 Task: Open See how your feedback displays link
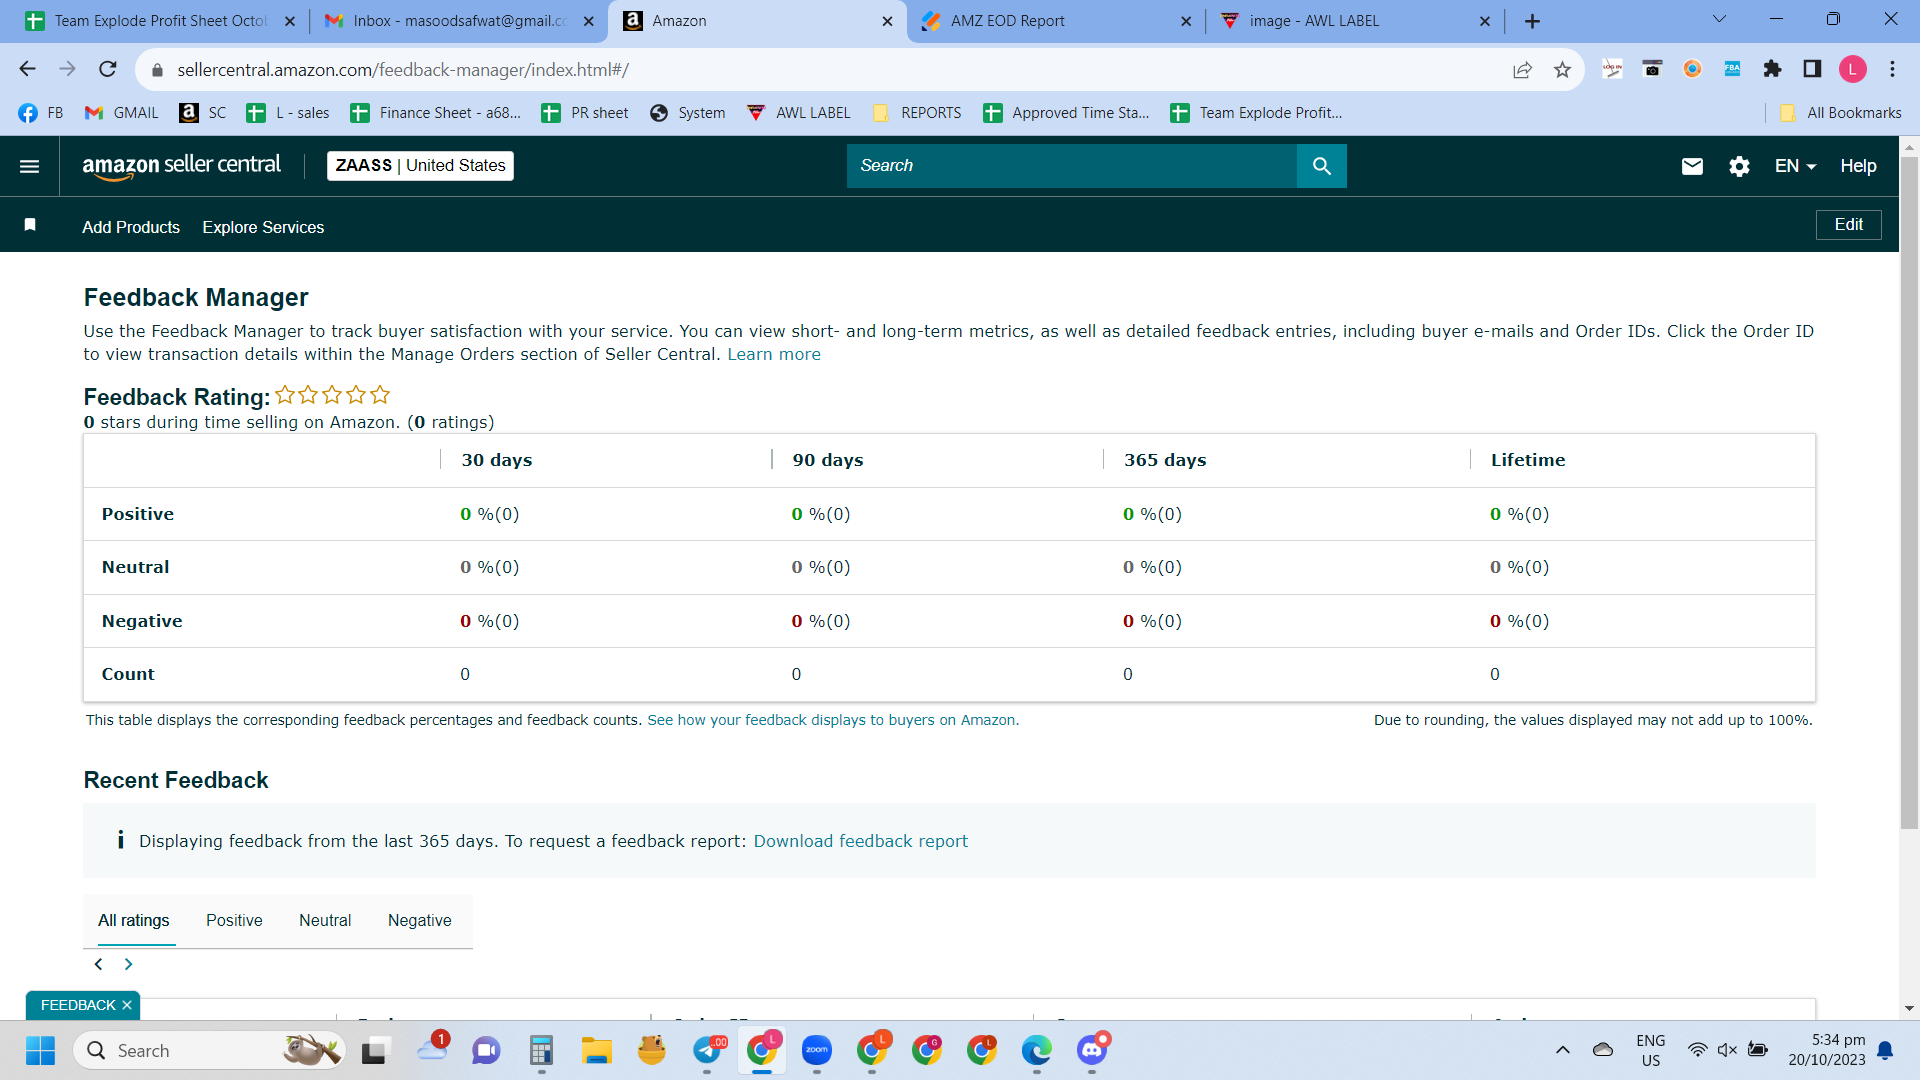coord(833,720)
